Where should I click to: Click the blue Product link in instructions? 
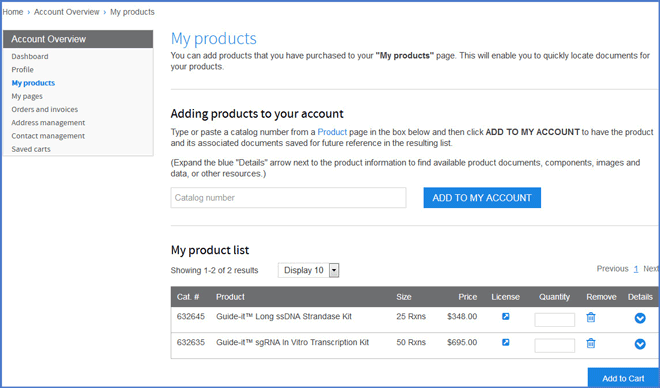(x=332, y=132)
